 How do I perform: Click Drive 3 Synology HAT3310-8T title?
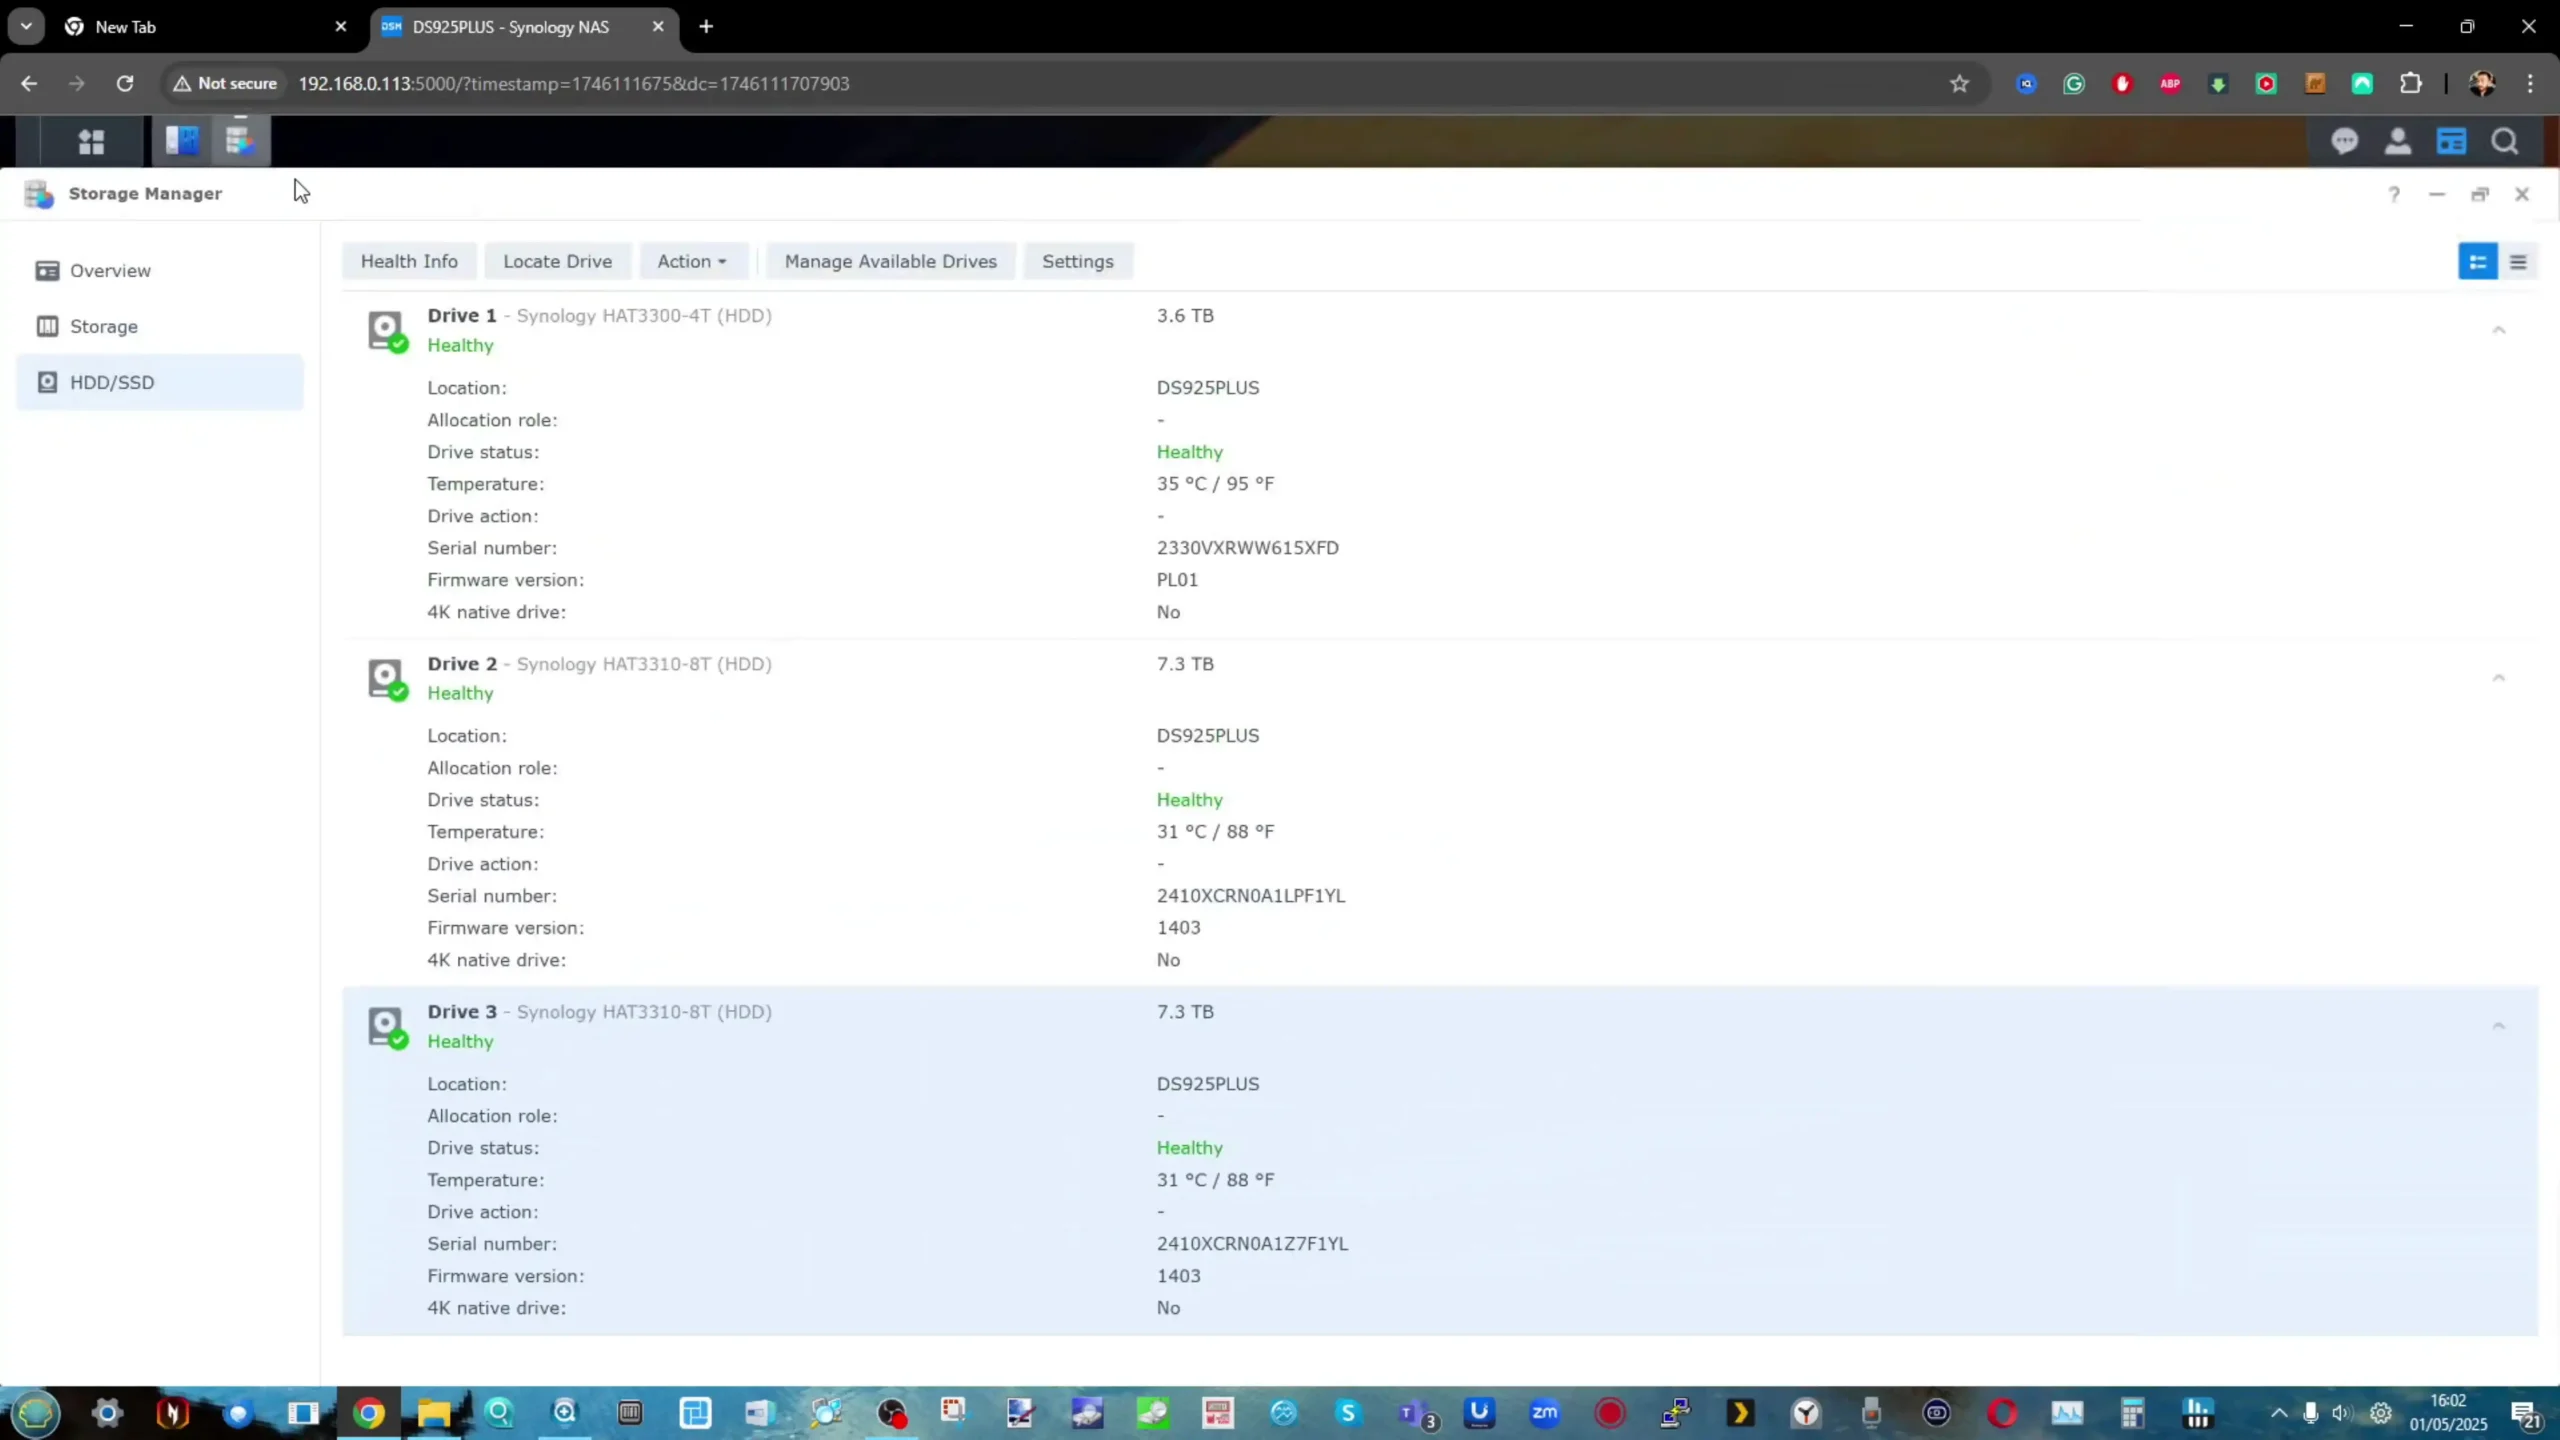[599, 1012]
